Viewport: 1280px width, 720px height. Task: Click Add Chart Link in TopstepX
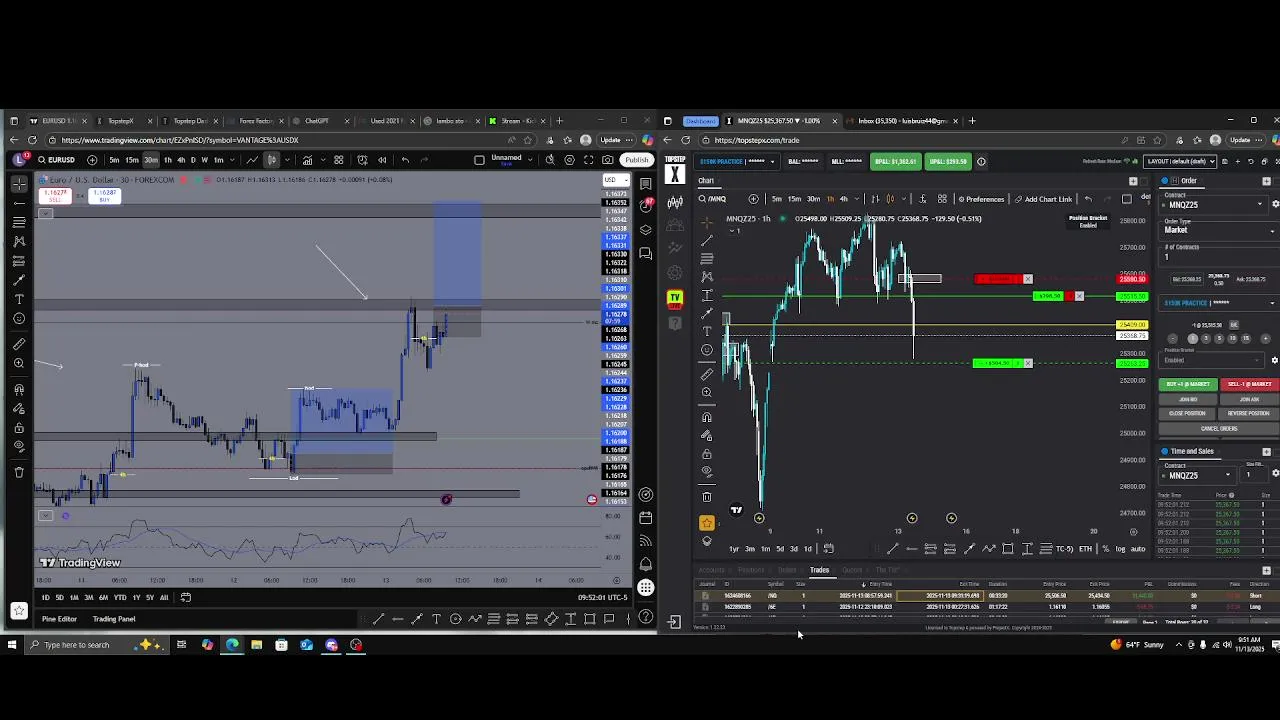[1043, 199]
